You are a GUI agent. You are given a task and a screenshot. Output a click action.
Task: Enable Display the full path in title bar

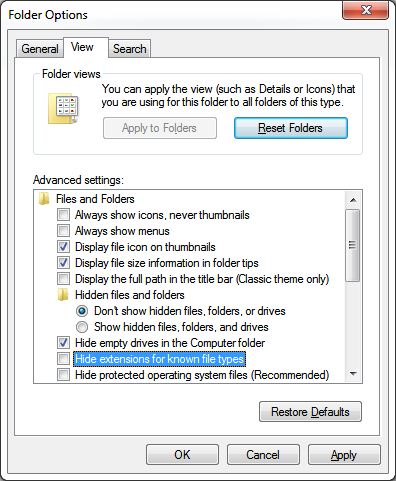pyautogui.click(x=63, y=279)
